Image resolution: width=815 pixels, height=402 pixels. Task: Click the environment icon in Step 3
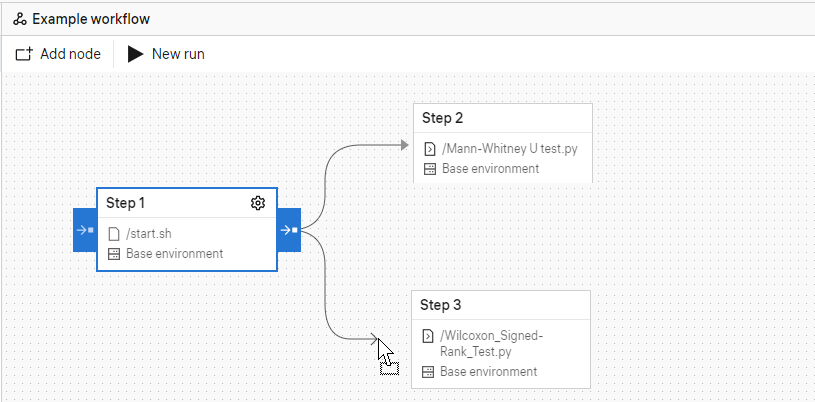(428, 372)
